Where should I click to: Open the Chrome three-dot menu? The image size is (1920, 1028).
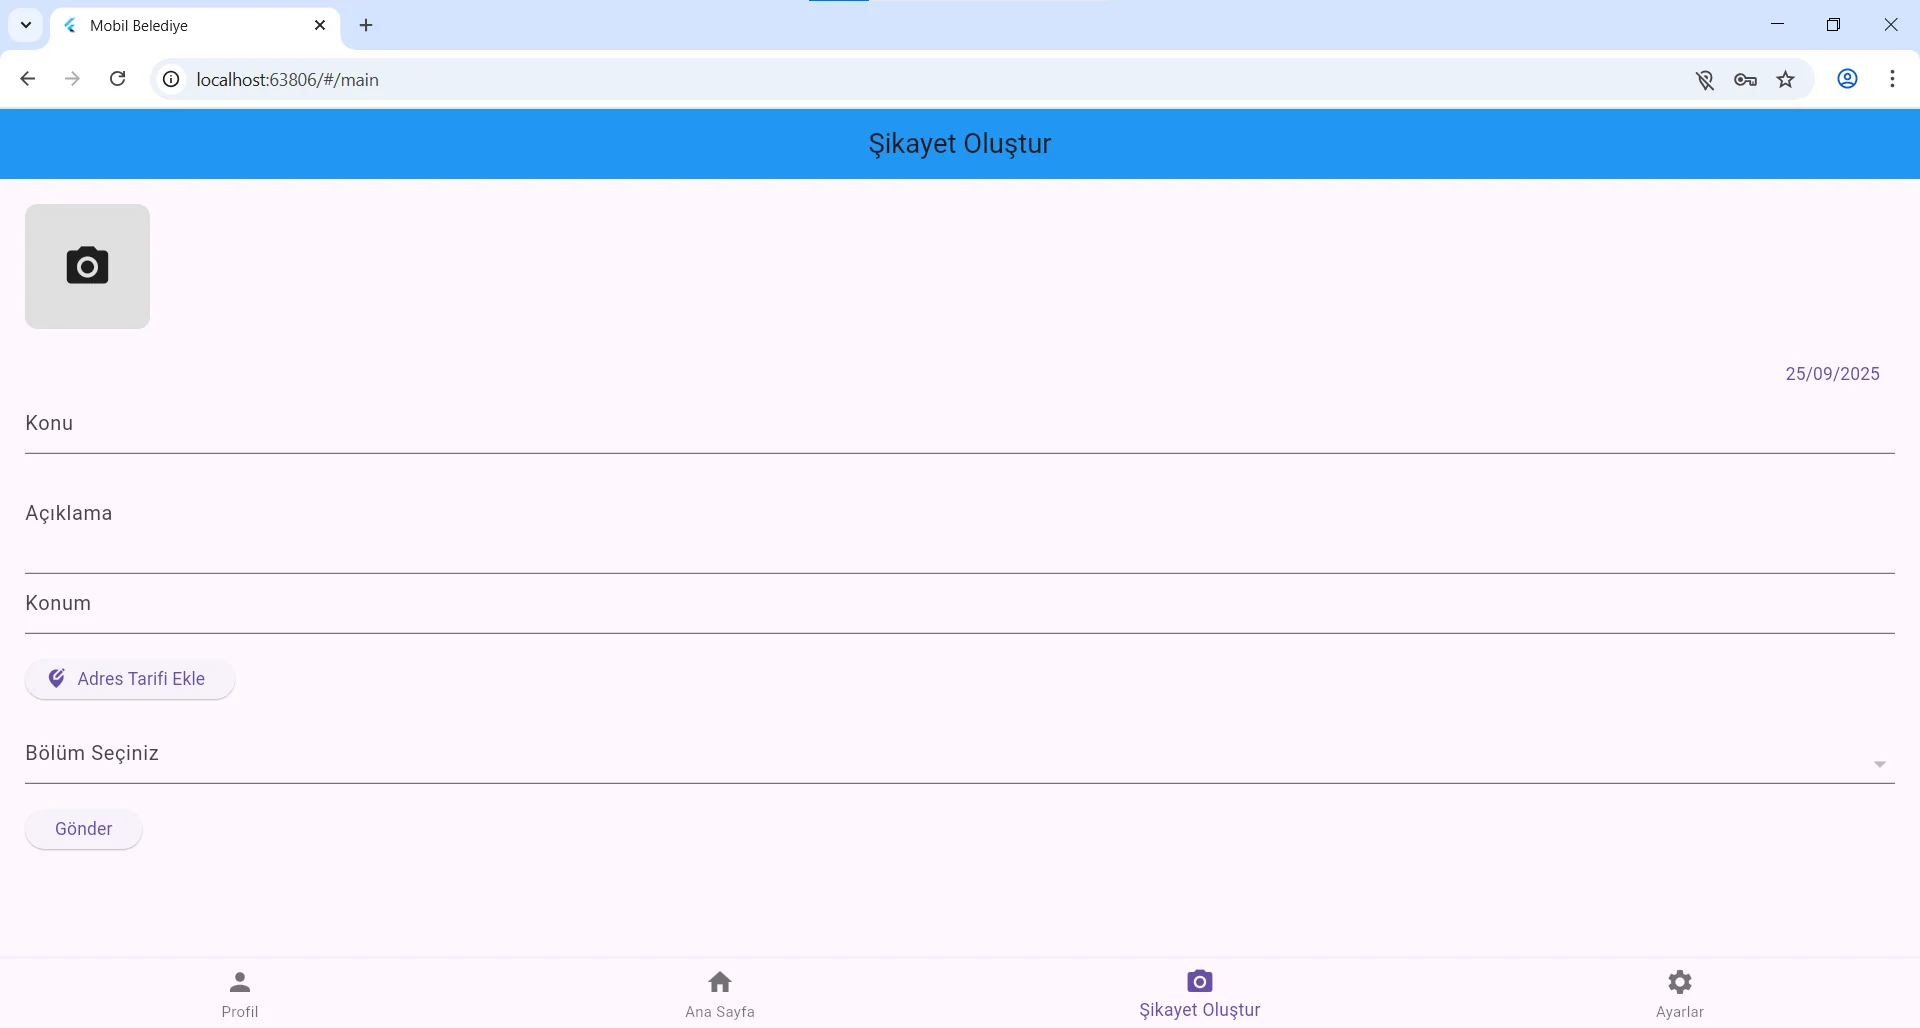[x=1893, y=79]
